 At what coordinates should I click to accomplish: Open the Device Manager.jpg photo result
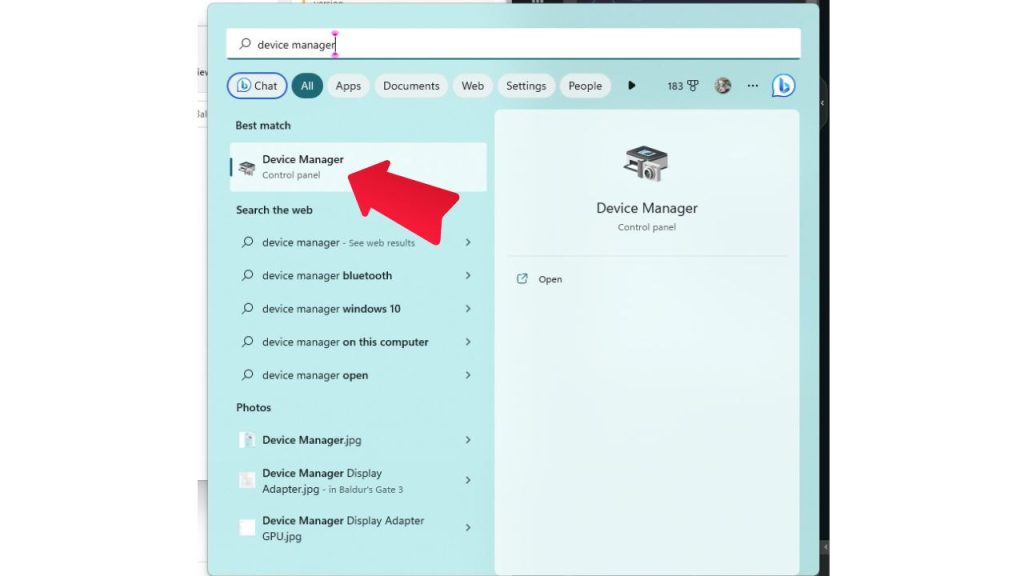[357, 440]
